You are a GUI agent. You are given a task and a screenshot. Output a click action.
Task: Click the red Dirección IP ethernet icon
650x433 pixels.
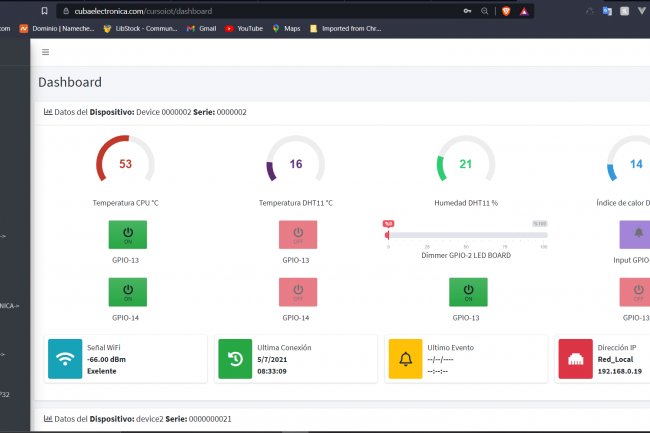click(x=575, y=358)
